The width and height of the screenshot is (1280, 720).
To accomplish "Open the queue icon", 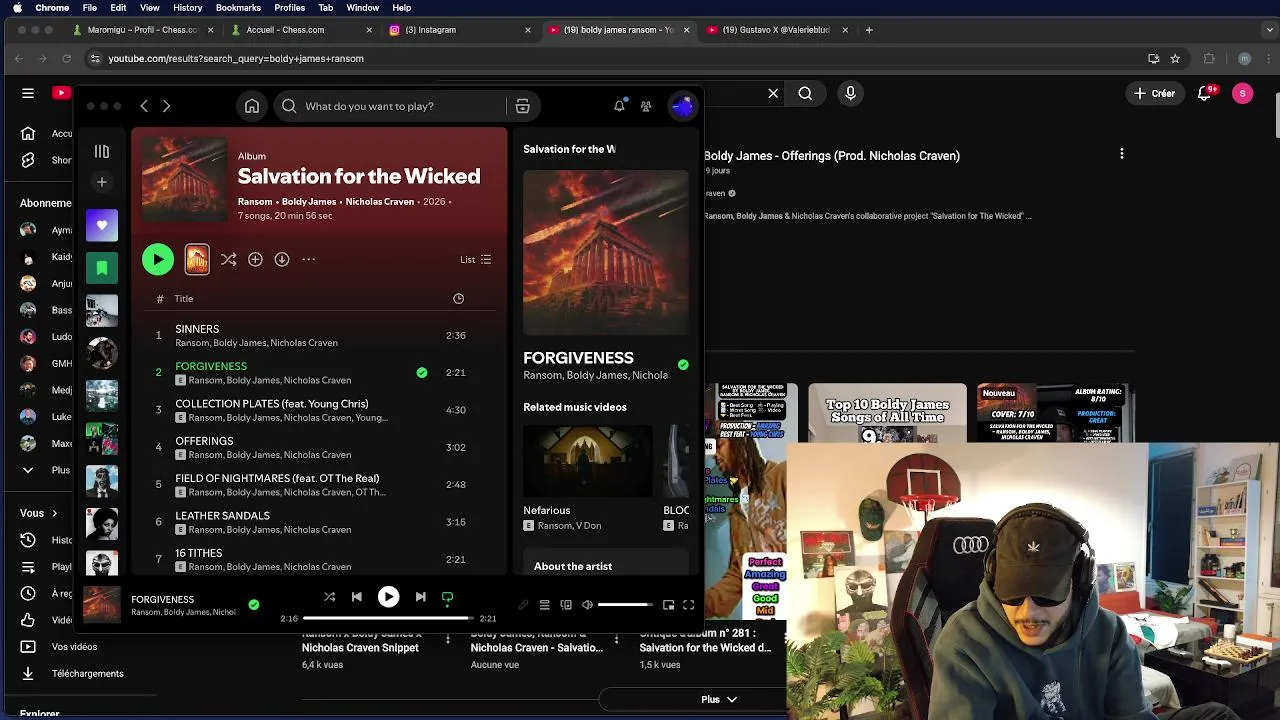I will tap(544, 605).
